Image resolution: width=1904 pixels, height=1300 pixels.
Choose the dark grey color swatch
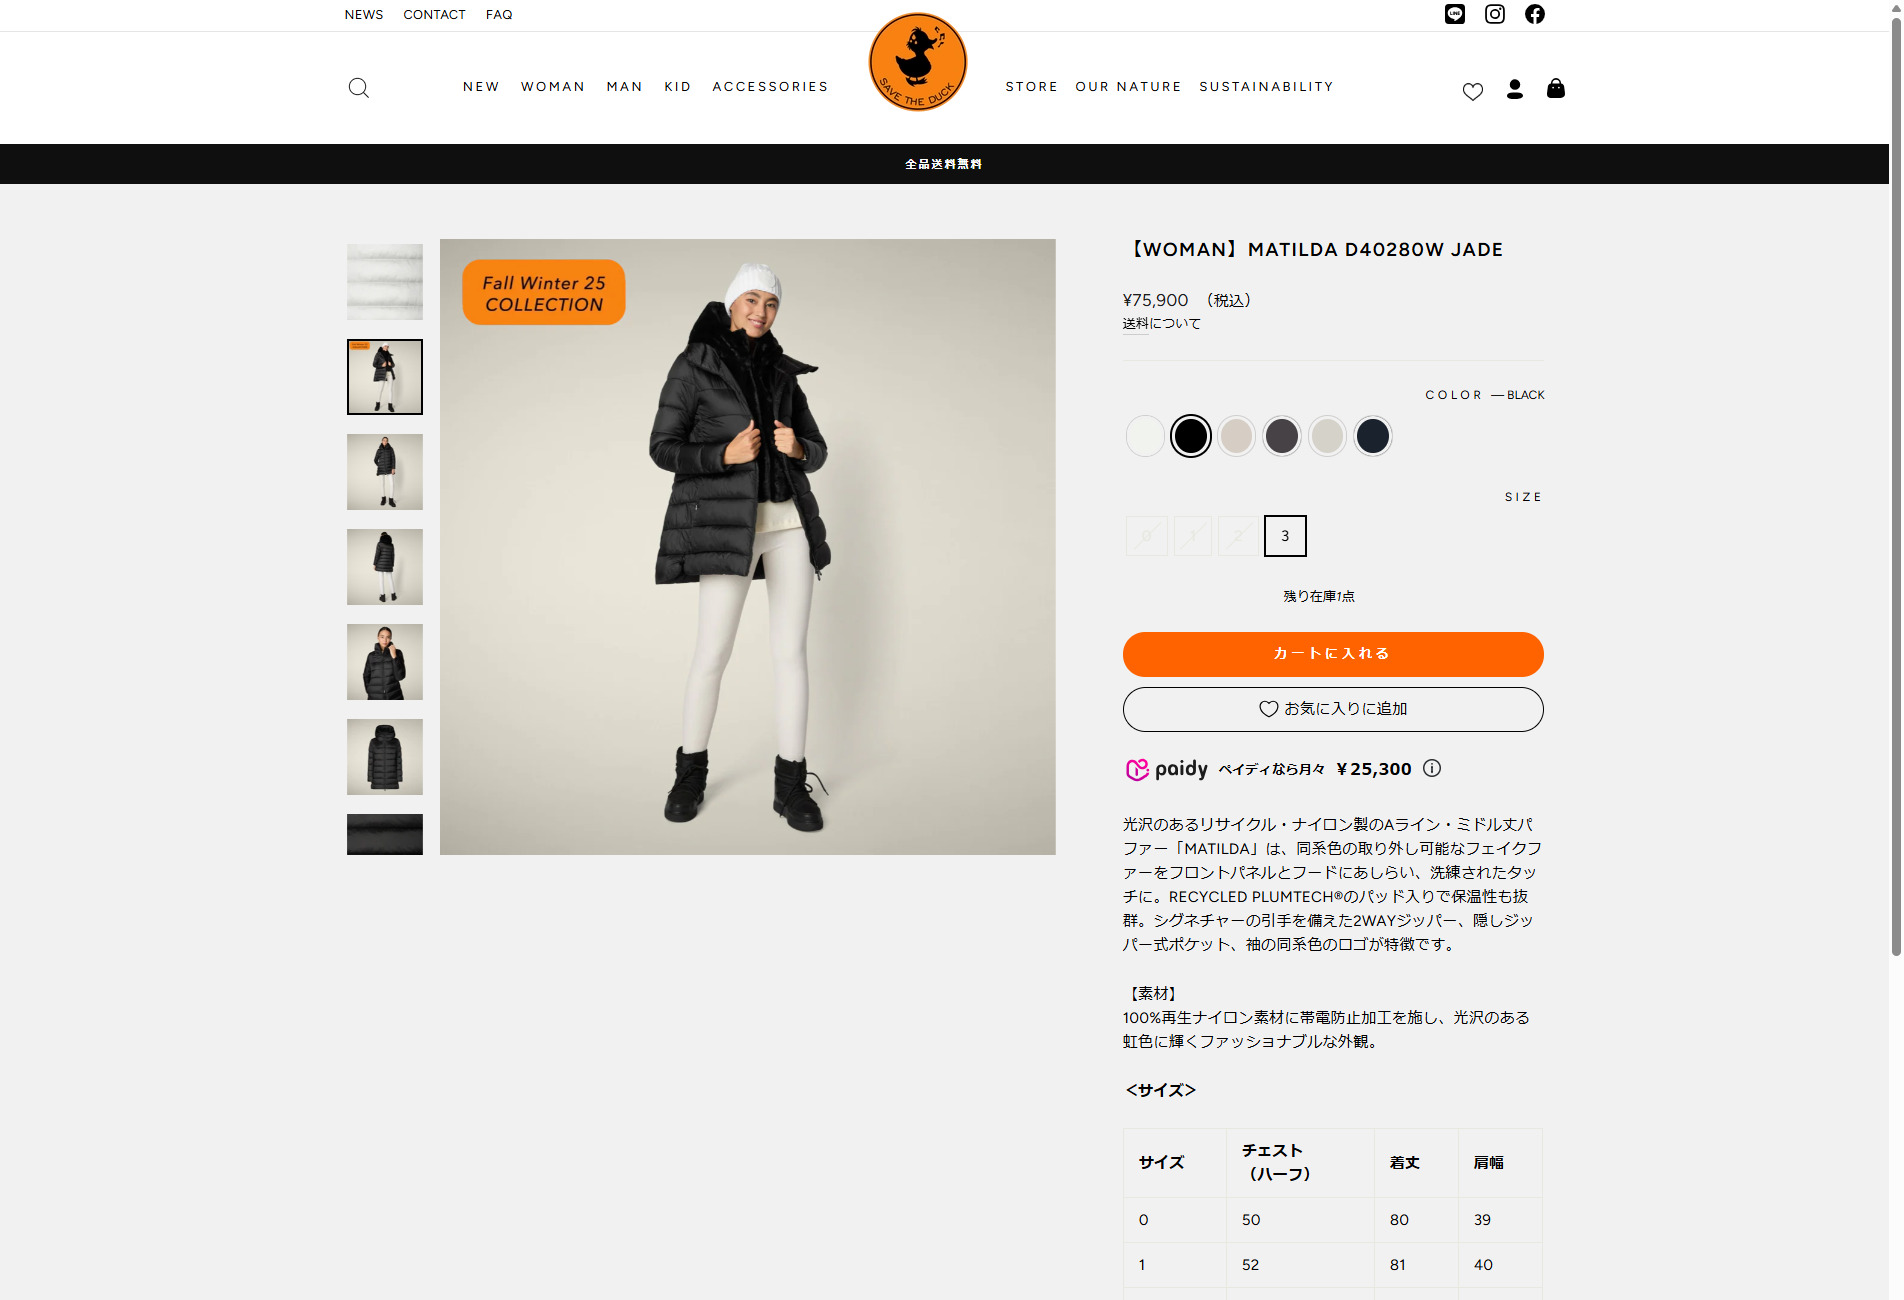pyautogui.click(x=1282, y=436)
